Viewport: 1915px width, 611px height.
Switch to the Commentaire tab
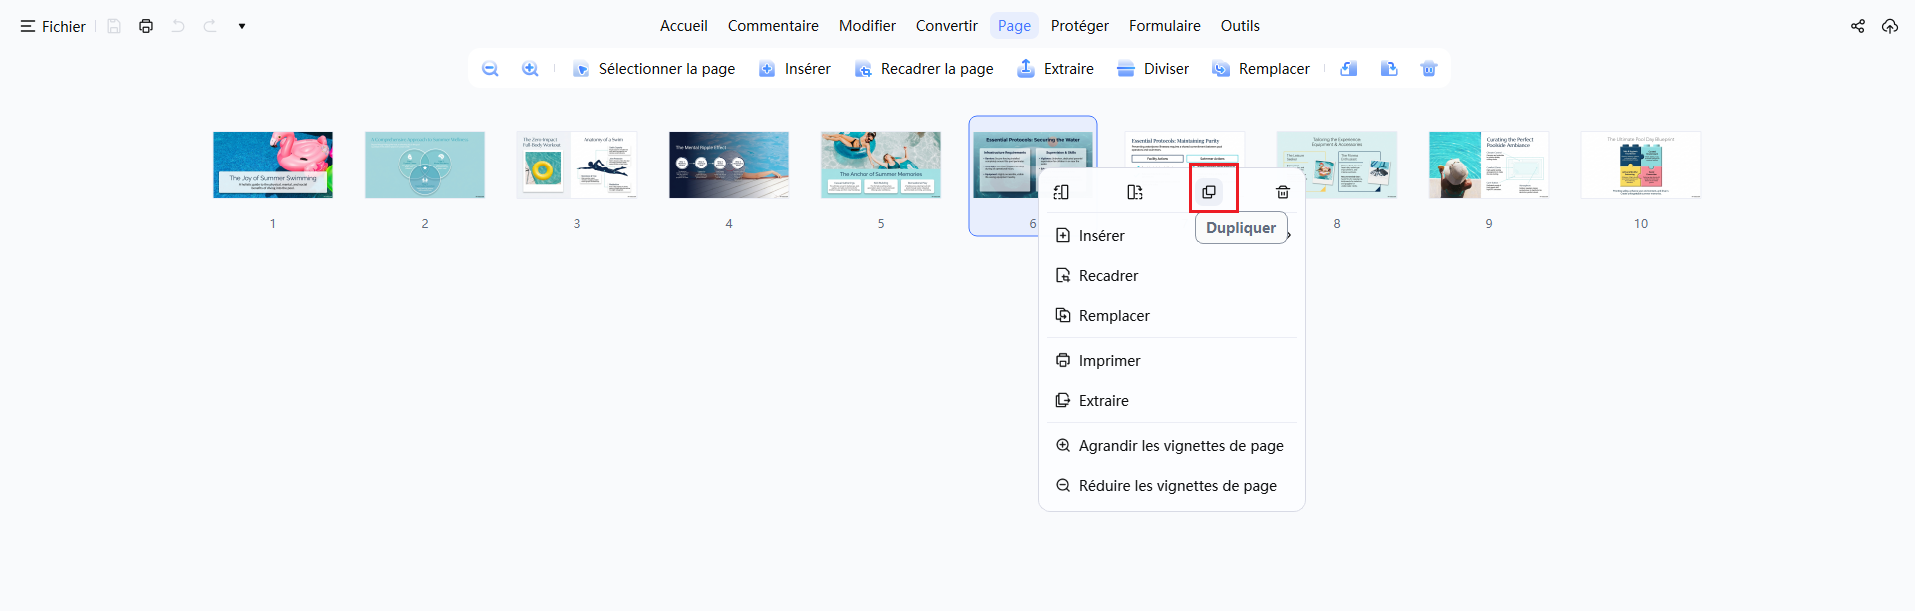click(773, 26)
